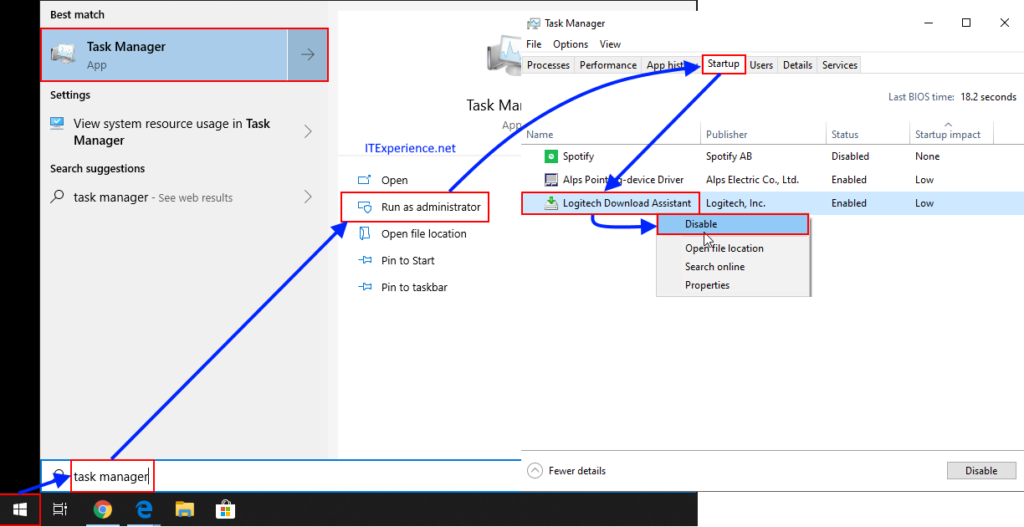The height and width of the screenshot is (527, 1024).
Task: Switch to the Processes tab
Action: coord(548,65)
